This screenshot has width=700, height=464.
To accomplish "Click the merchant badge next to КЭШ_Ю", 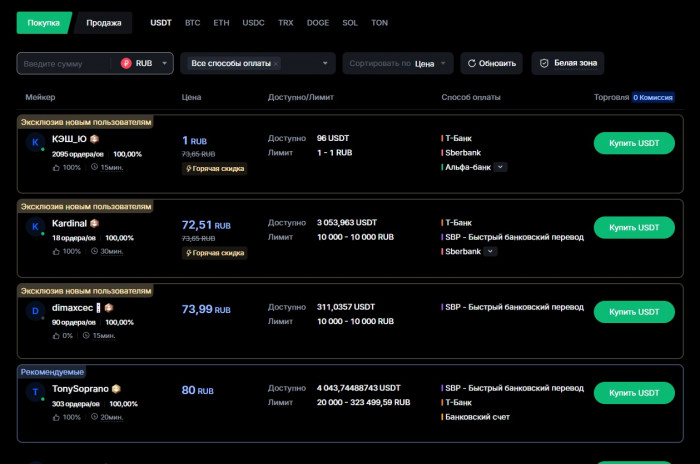I will [x=94, y=139].
